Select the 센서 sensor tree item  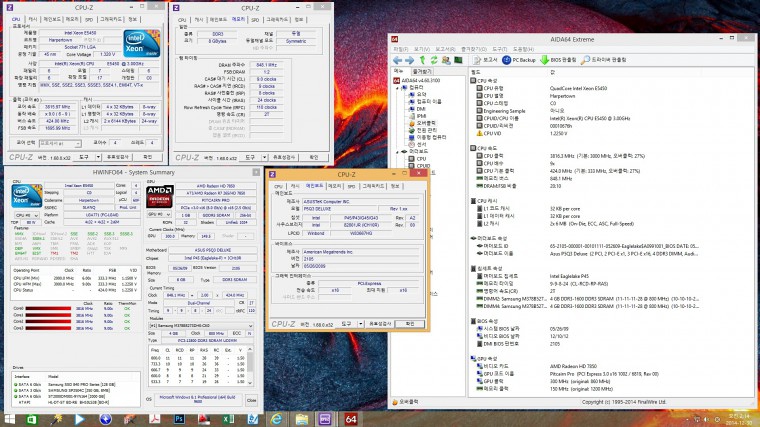click(418, 144)
